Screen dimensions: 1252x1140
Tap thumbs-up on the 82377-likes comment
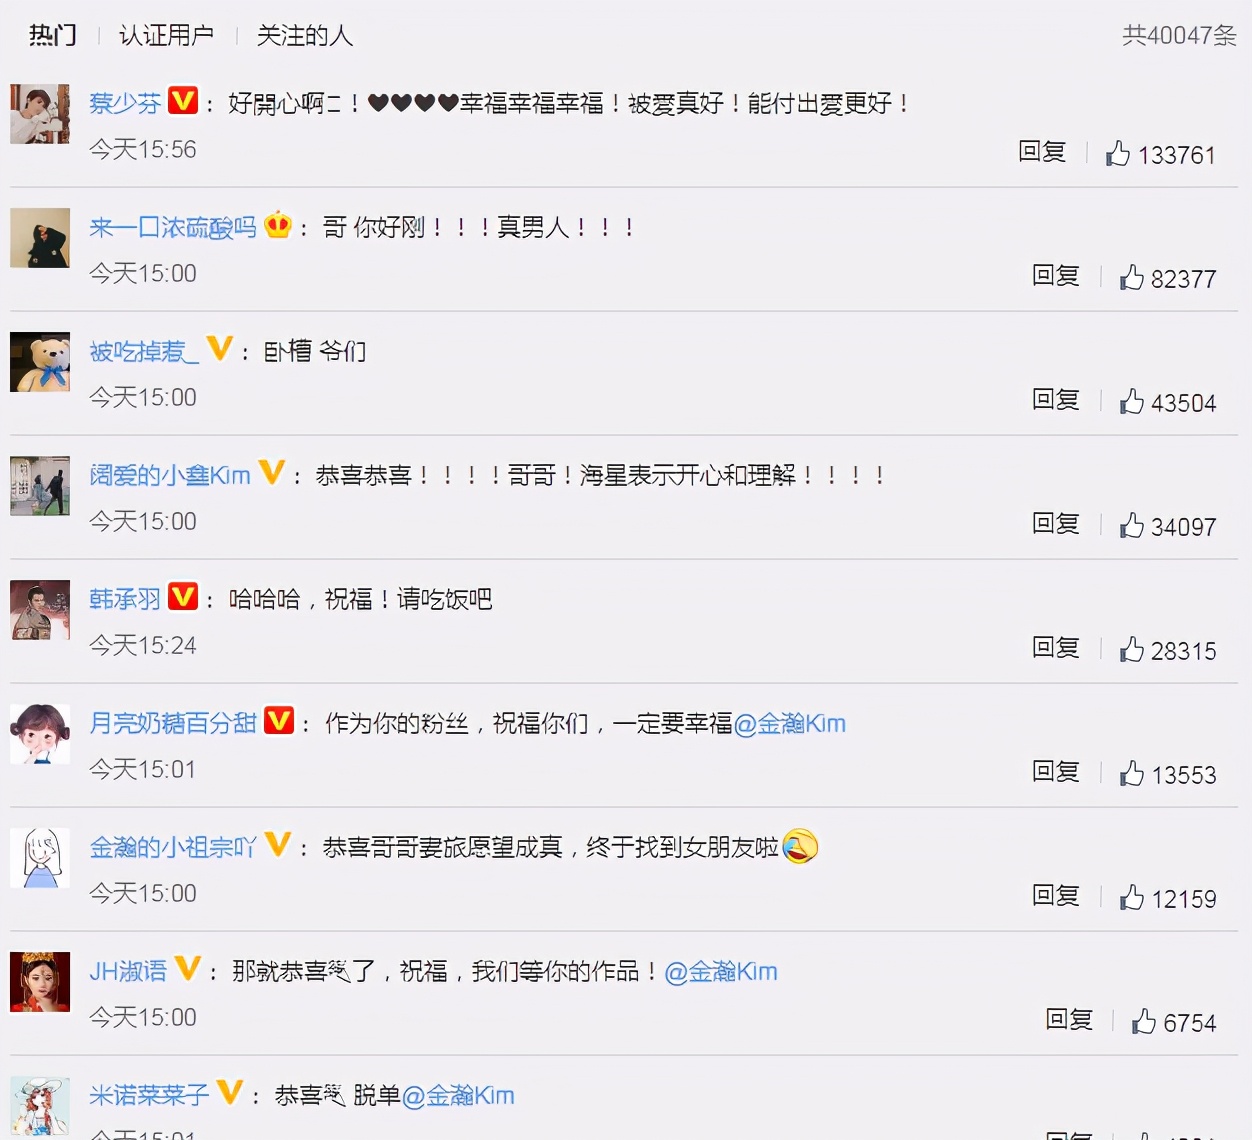(1131, 277)
